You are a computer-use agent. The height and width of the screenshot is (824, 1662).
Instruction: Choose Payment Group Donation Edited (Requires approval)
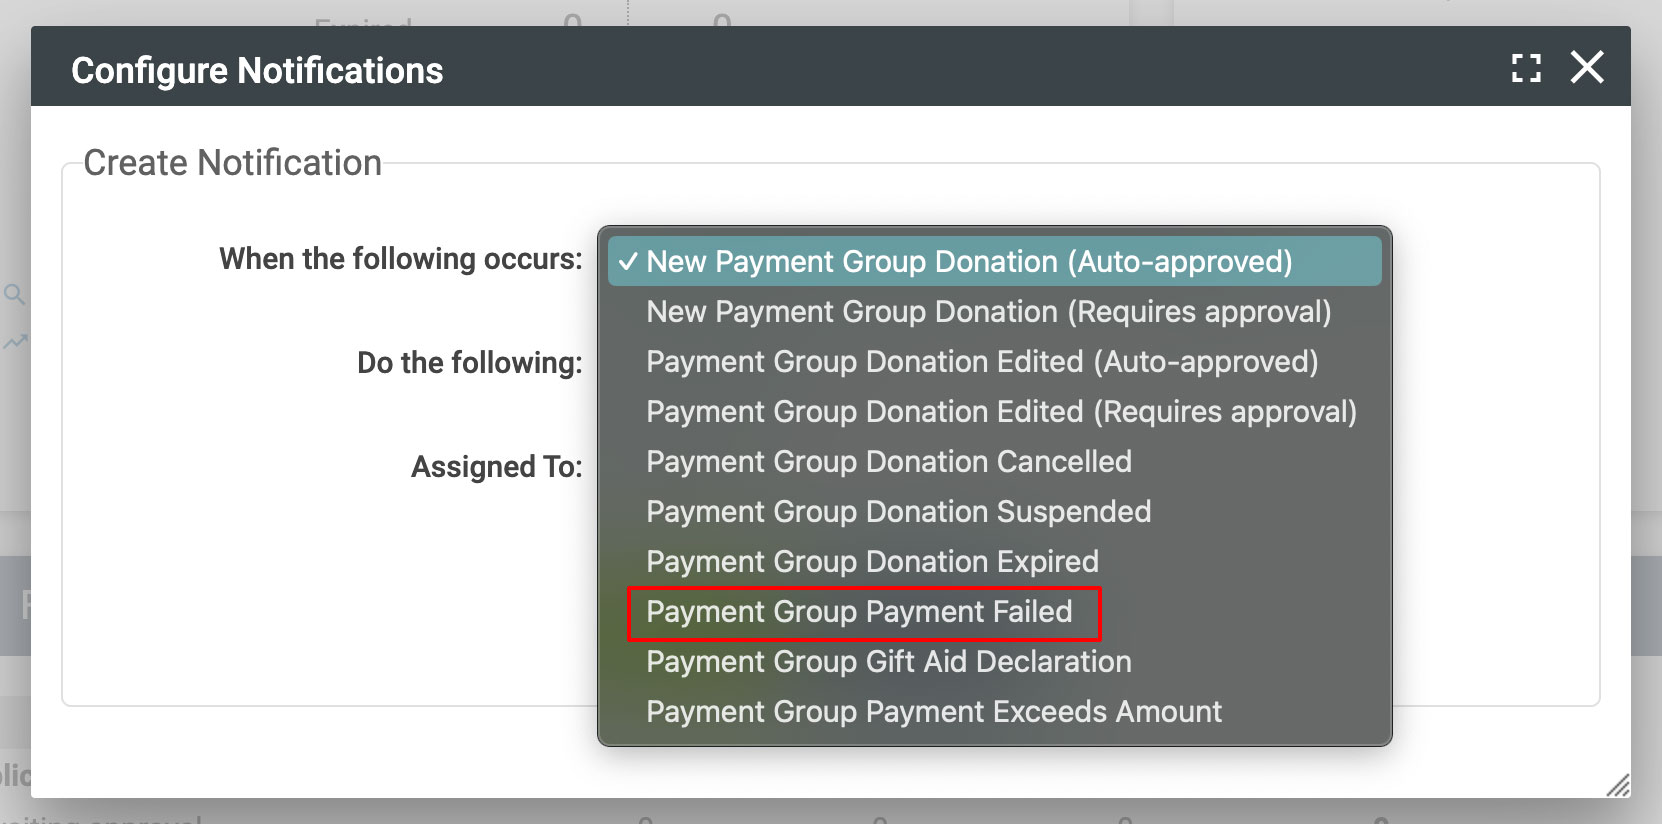(x=1001, y=411)
